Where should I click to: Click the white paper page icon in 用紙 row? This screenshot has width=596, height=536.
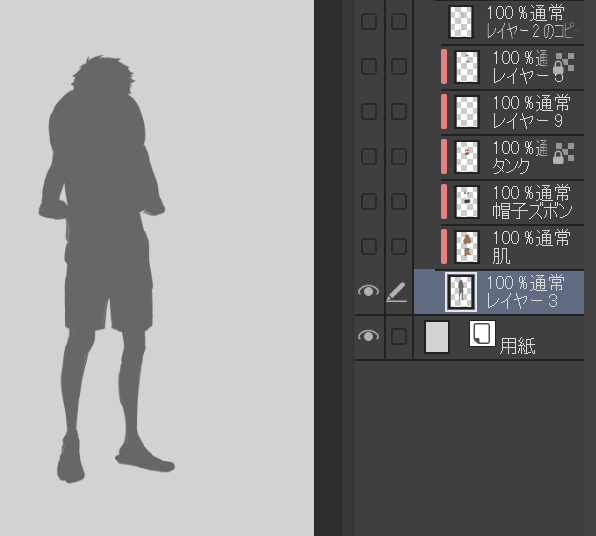pos(482,333)
